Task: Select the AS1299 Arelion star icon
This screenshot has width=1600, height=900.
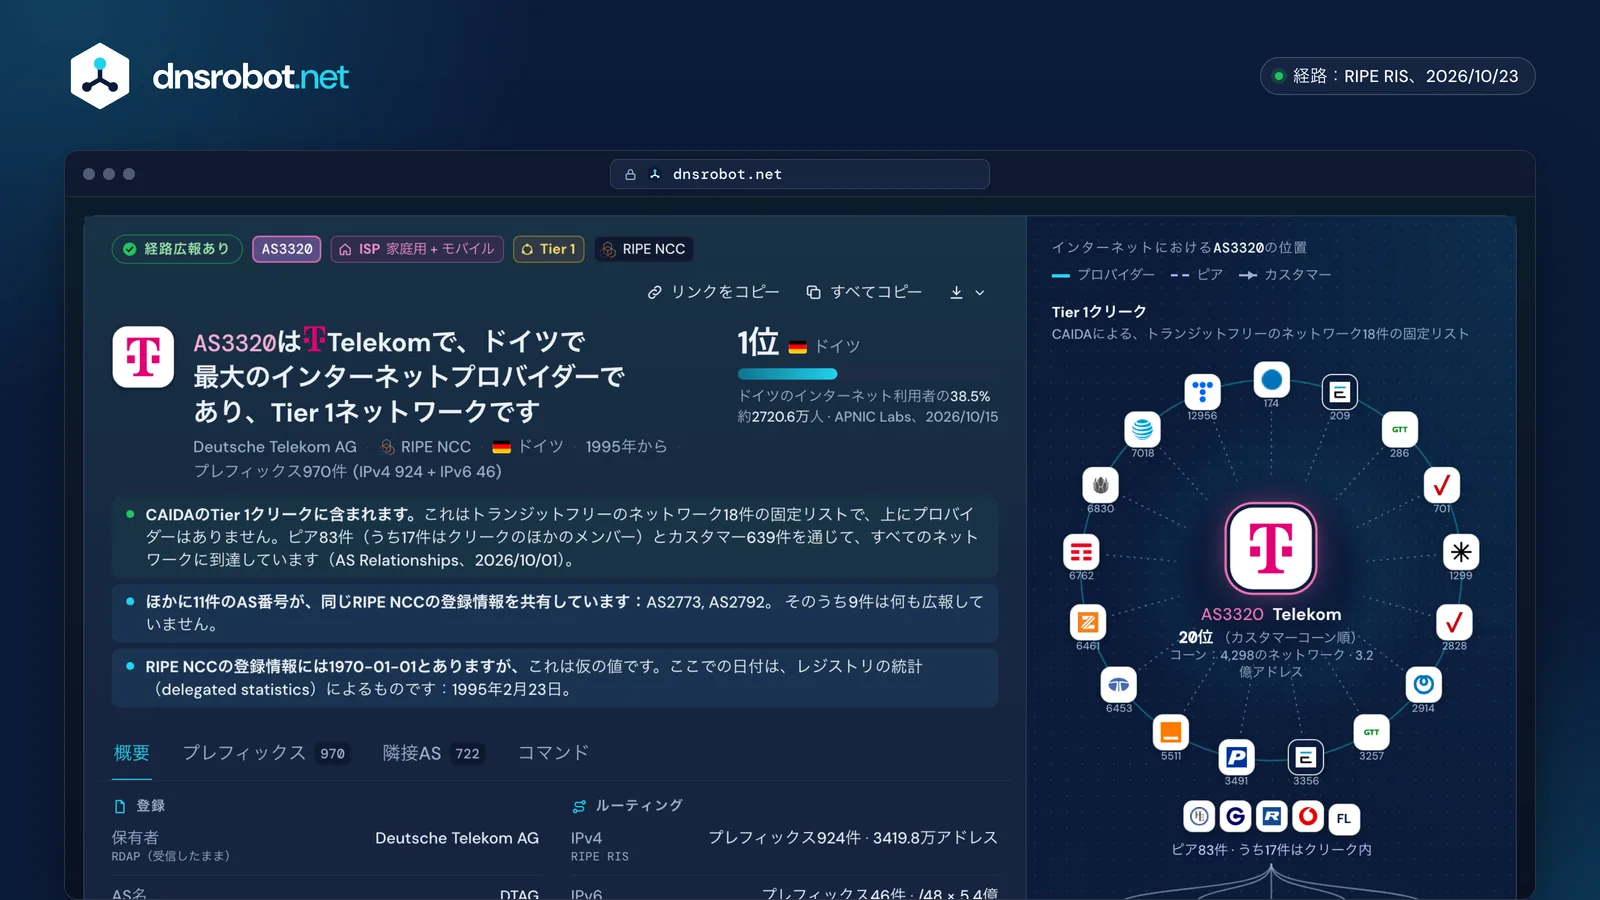Action: click(x=1460, y=551)
